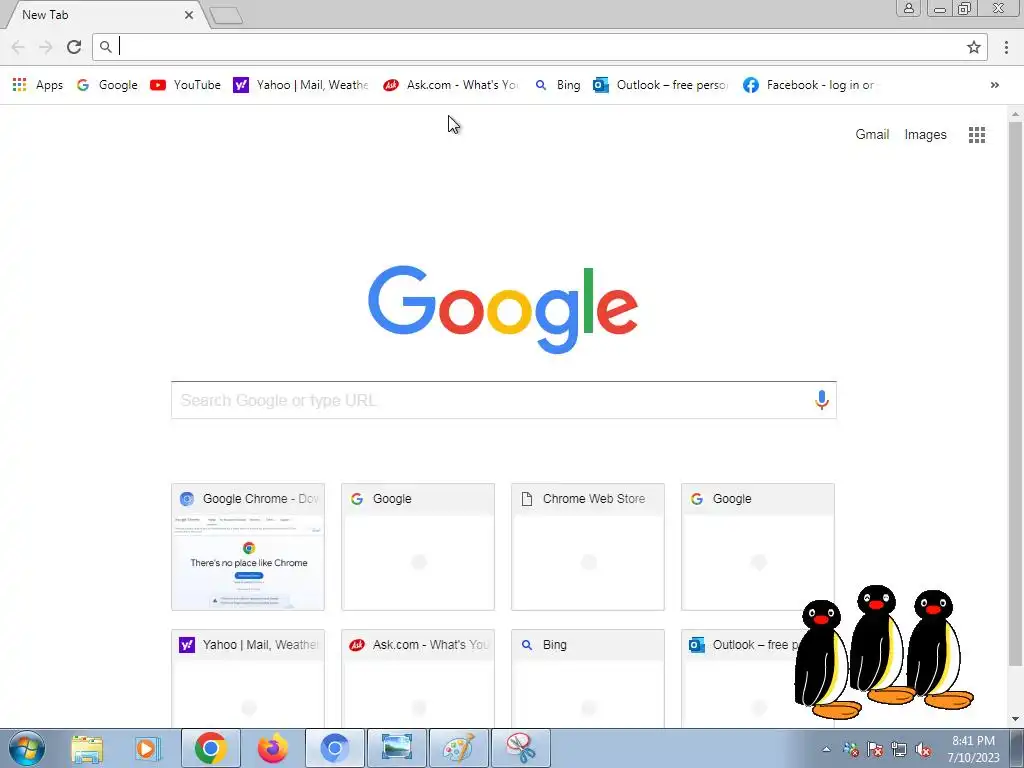Open the Bing bookmark
The image size is (1024, 768).
pos(557,85)
